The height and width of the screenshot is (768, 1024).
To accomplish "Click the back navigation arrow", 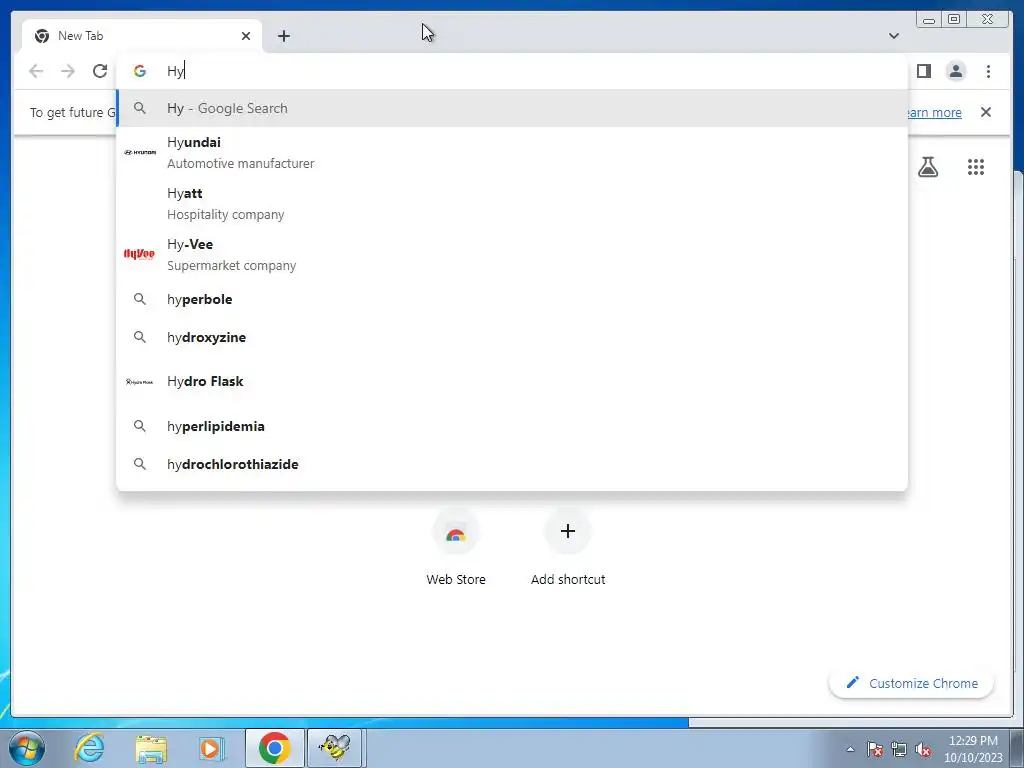I will click(x=36, y=71).
